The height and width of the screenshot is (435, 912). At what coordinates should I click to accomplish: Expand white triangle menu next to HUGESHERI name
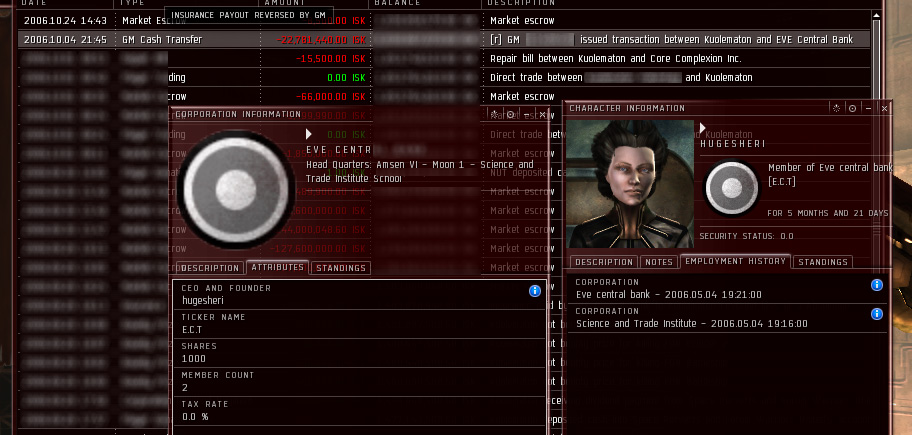pyautogui.click(x=703, y=127)
